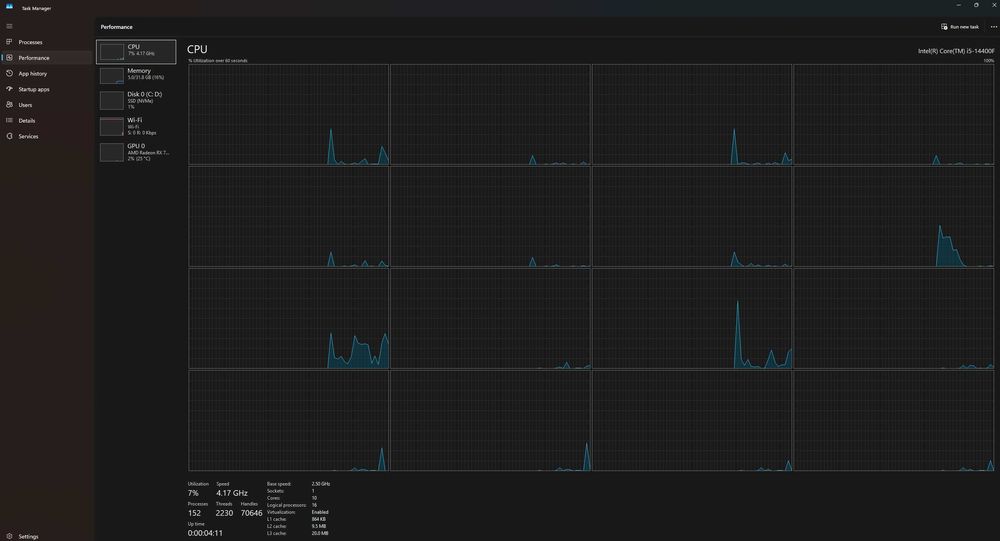Screen dimensions: 1000x541
Task: Go to Startup apps gauge icon
Action: pos(9,89)
